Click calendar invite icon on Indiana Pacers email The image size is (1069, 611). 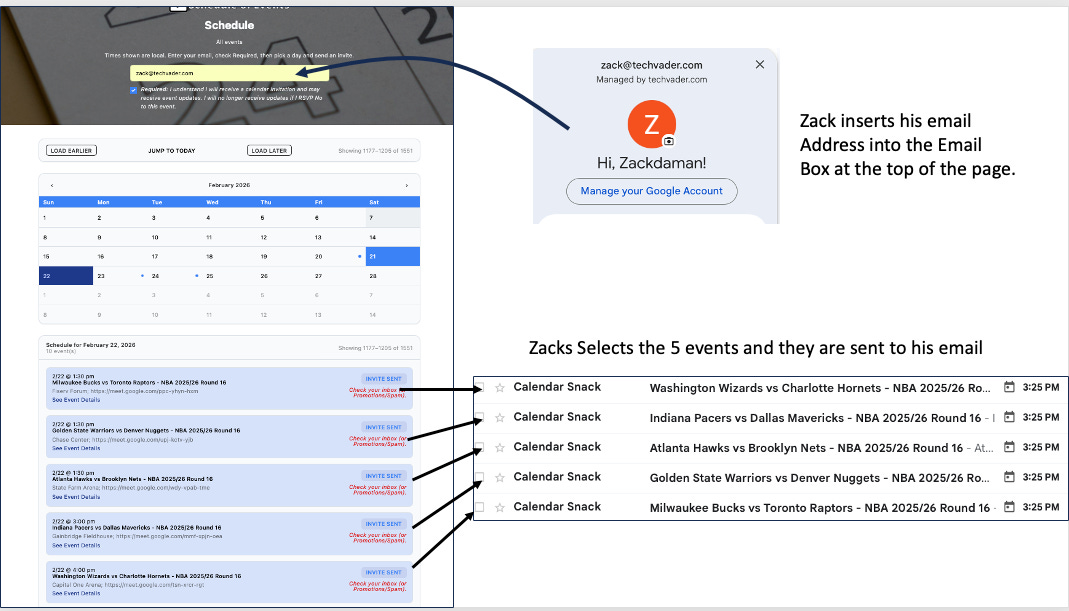(x=1009, y=417)
